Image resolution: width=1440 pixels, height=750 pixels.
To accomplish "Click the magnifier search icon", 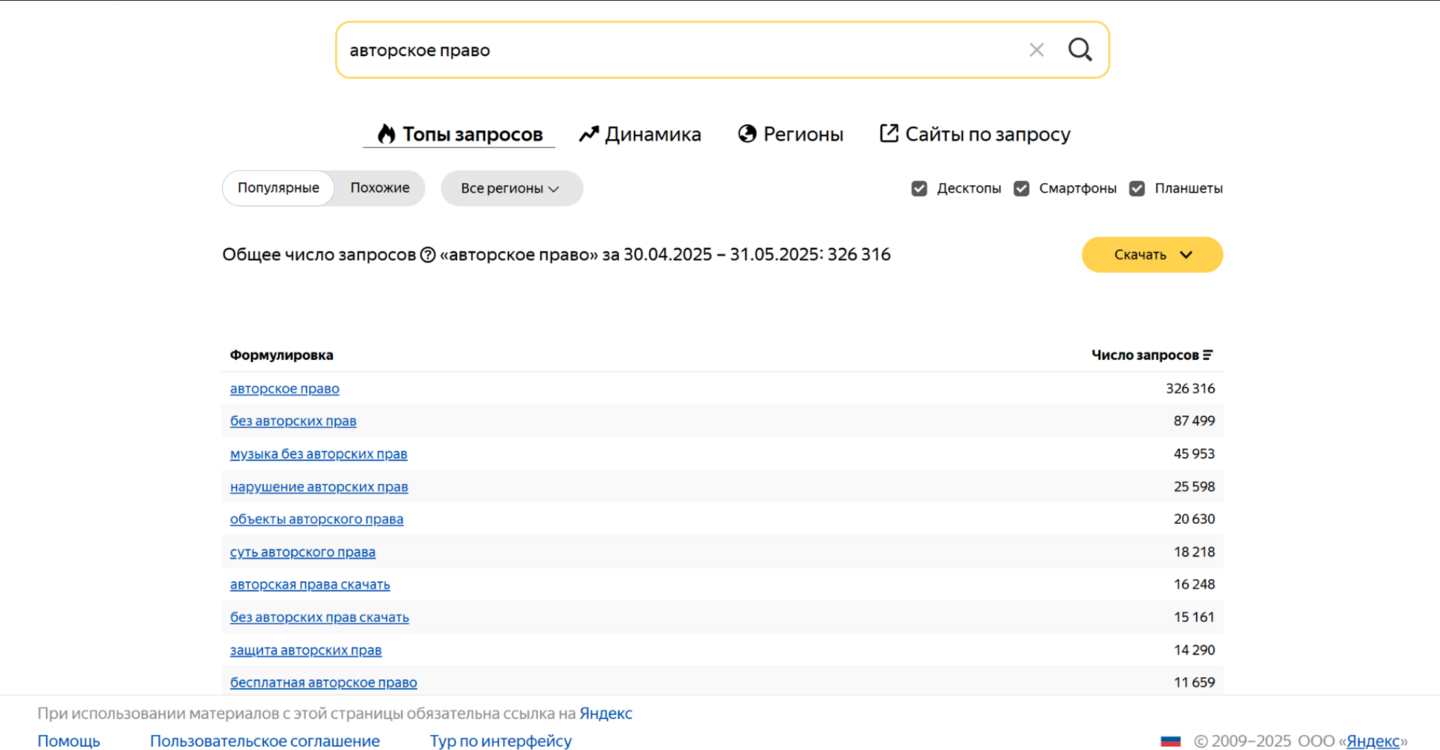I will coord(1080,50).
